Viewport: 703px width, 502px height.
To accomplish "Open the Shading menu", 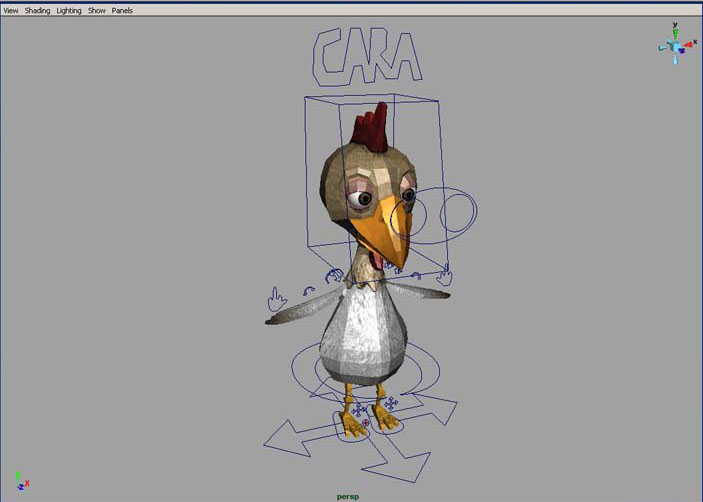I will (37, 10).
